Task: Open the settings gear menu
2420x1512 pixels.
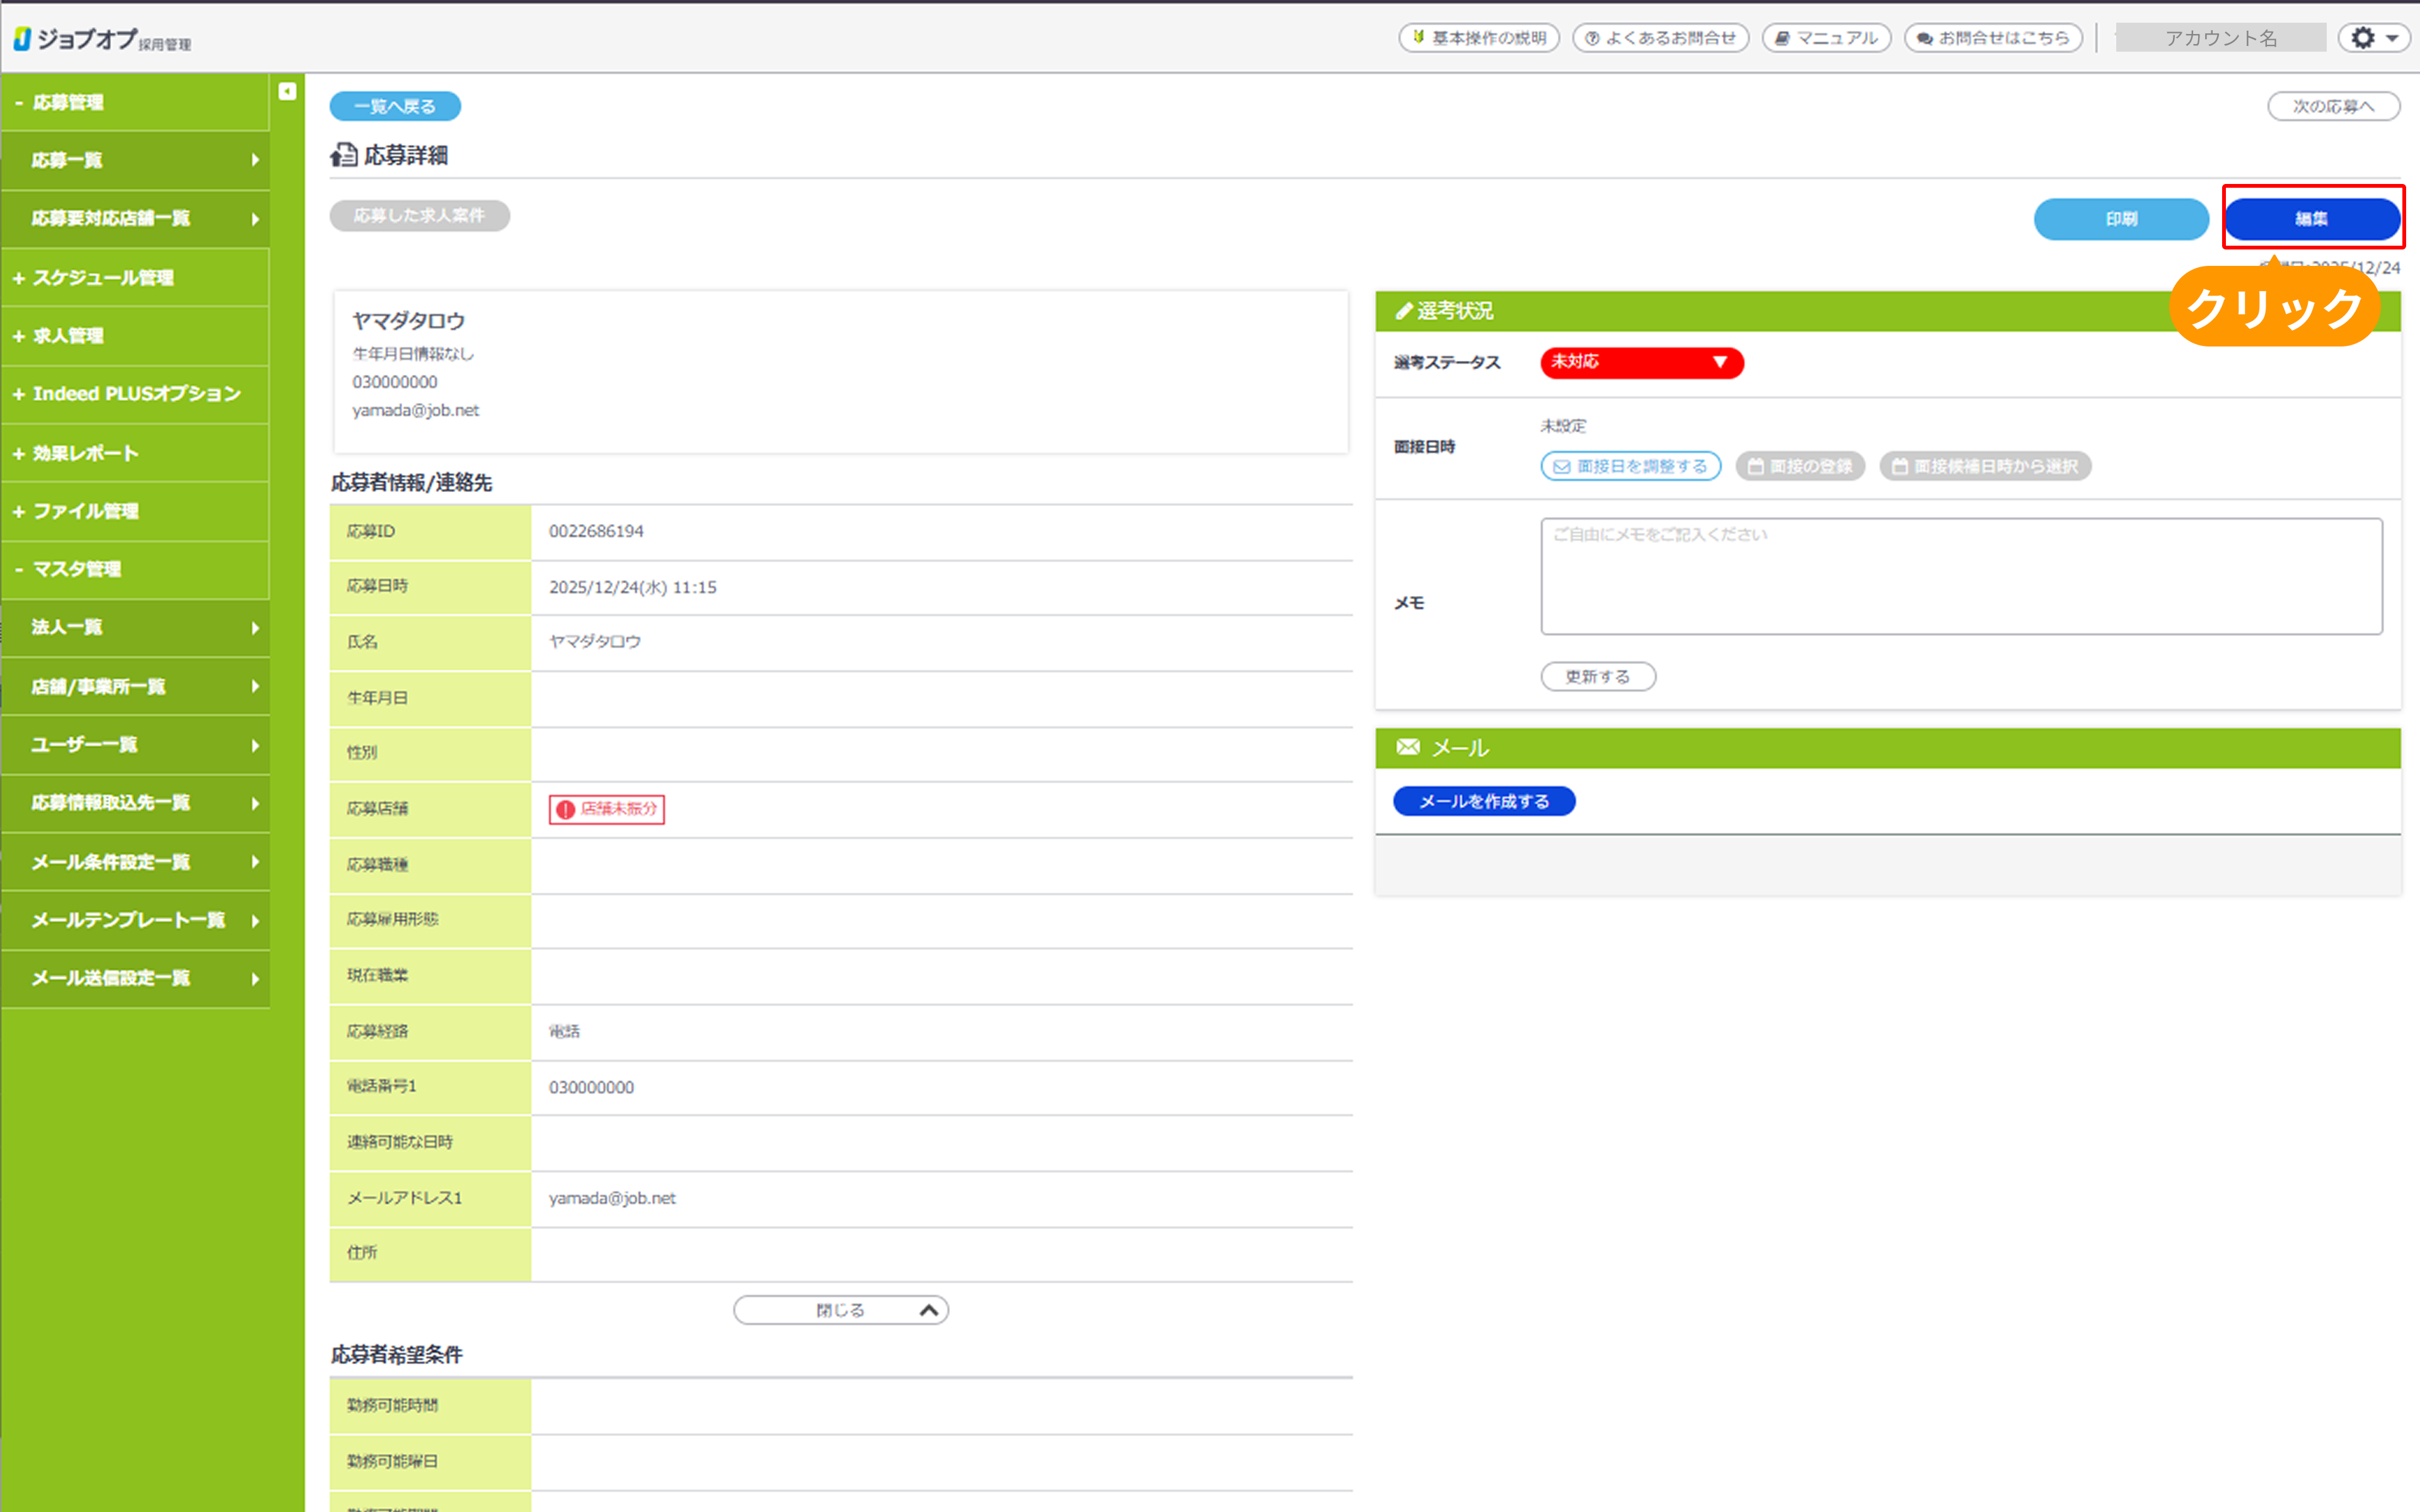Action: point(2373,38)
